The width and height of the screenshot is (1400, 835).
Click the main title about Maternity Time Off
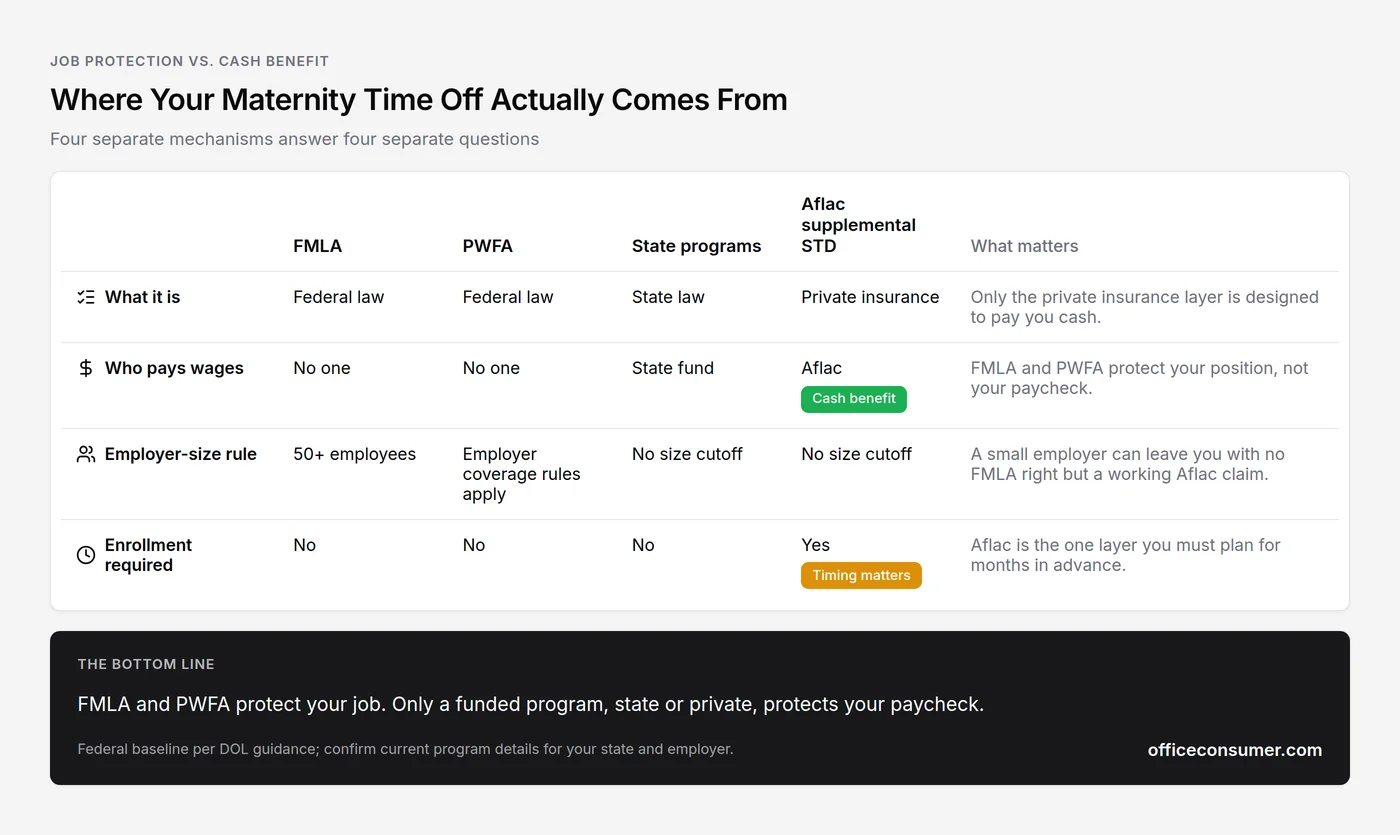419,100
